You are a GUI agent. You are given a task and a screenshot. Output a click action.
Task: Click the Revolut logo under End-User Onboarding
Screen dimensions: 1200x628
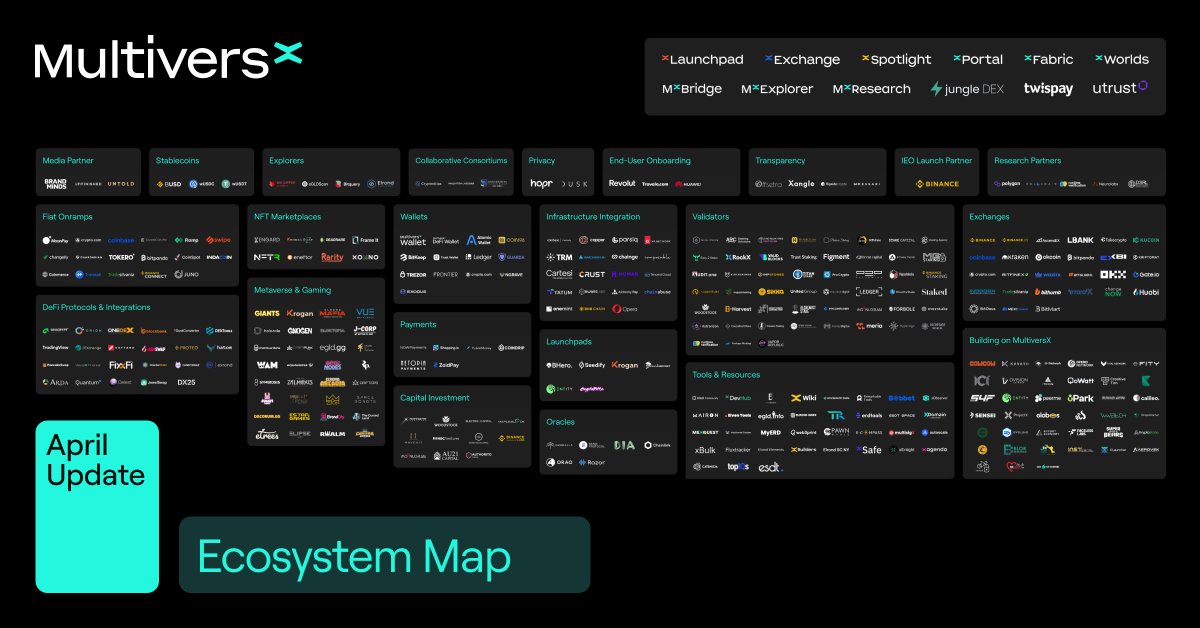pos(622,183)
